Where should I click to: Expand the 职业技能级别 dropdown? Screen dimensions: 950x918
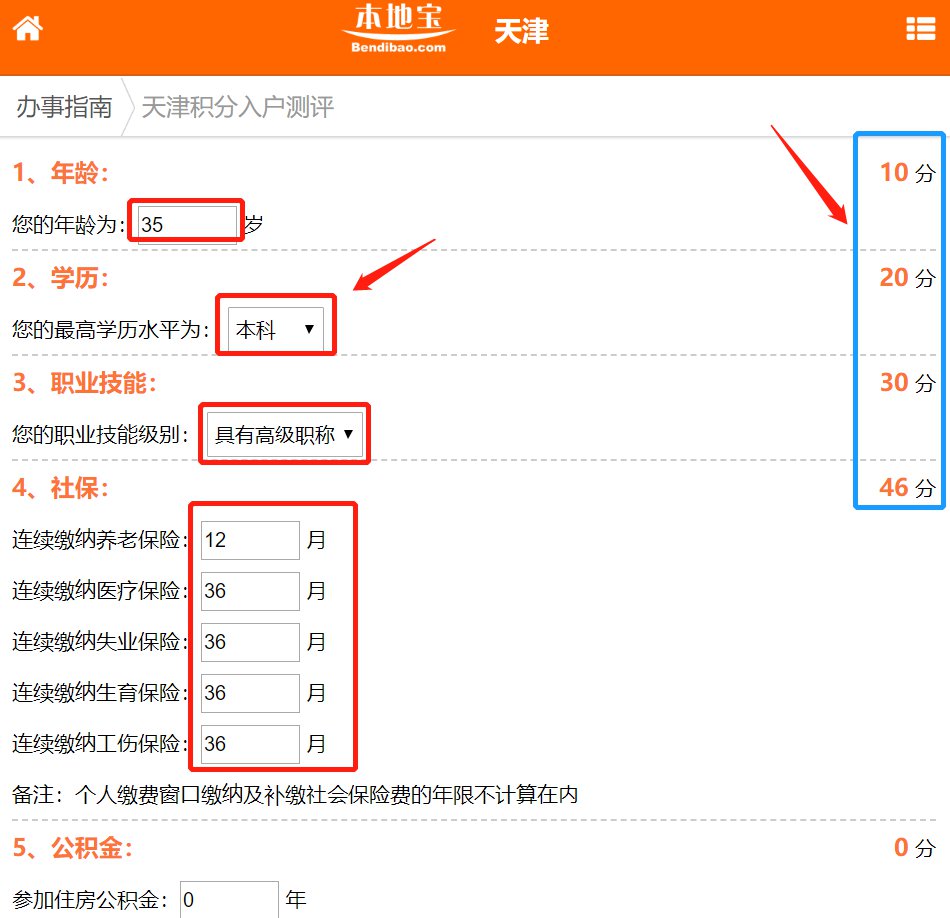tap(285, 435)
